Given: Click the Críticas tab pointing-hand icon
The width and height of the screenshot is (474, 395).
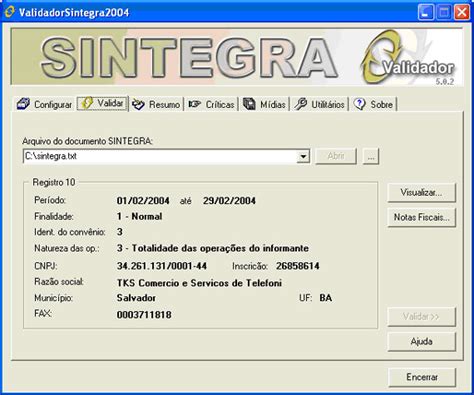Looking at the screenshot, I should click(194, 104).
